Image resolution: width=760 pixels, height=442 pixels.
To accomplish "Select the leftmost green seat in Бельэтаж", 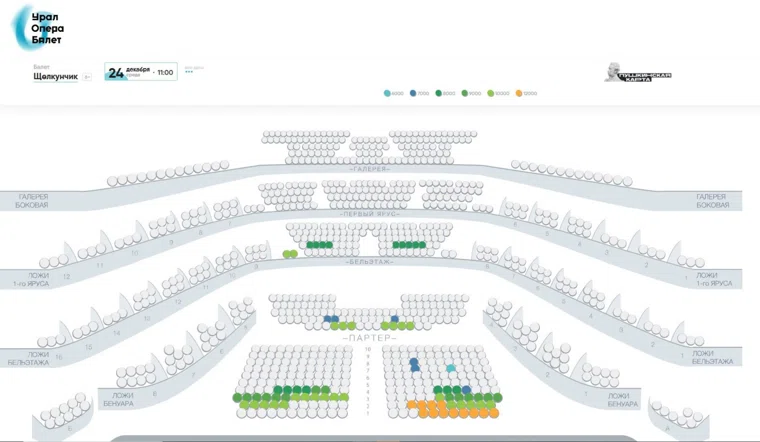I will (x=287, y=254).
